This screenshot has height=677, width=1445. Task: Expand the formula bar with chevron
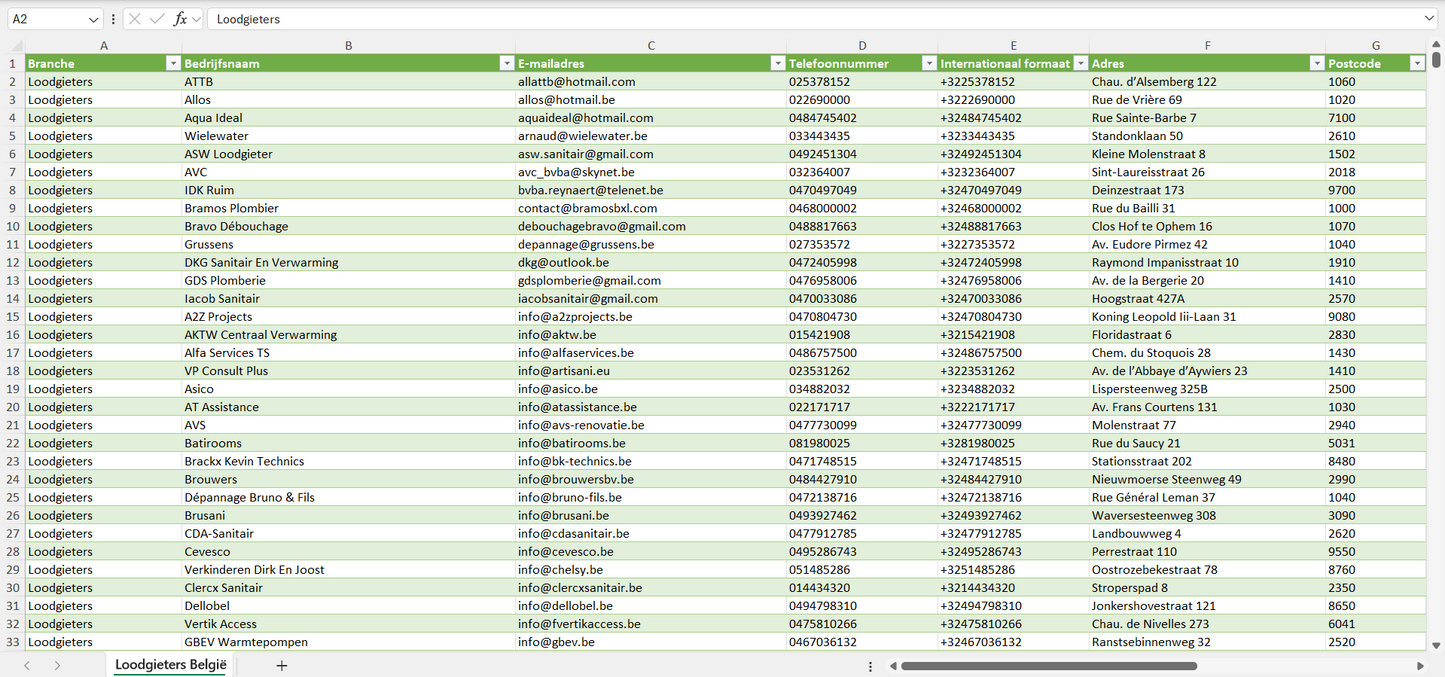(x=1429, y=19)
